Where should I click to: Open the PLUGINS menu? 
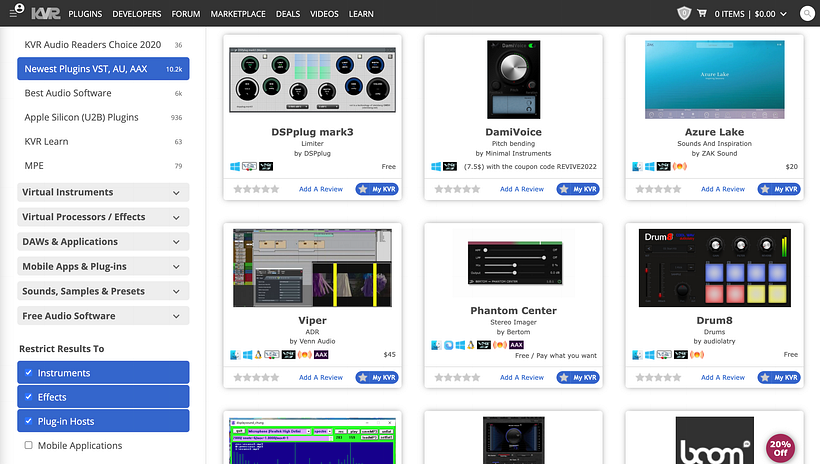click(x=85, y=14)
